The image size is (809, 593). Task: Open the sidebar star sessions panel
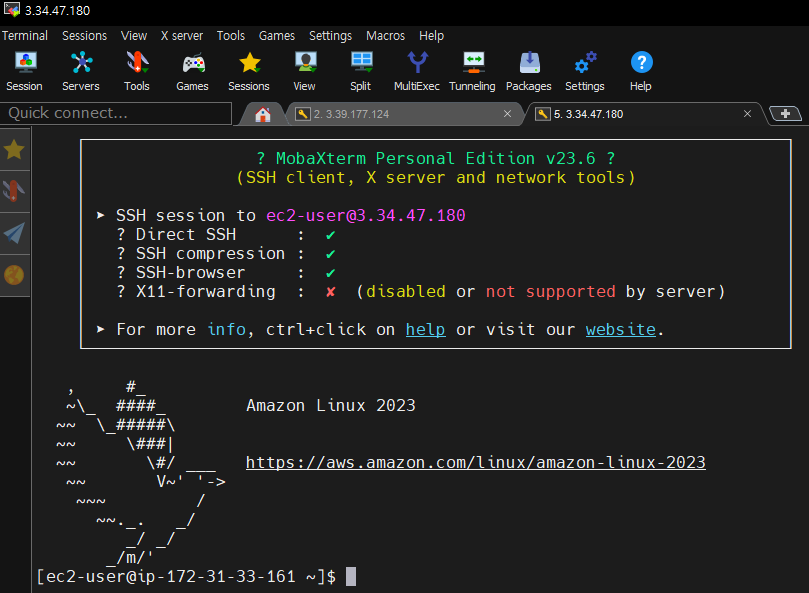click(x=14, y=150)
